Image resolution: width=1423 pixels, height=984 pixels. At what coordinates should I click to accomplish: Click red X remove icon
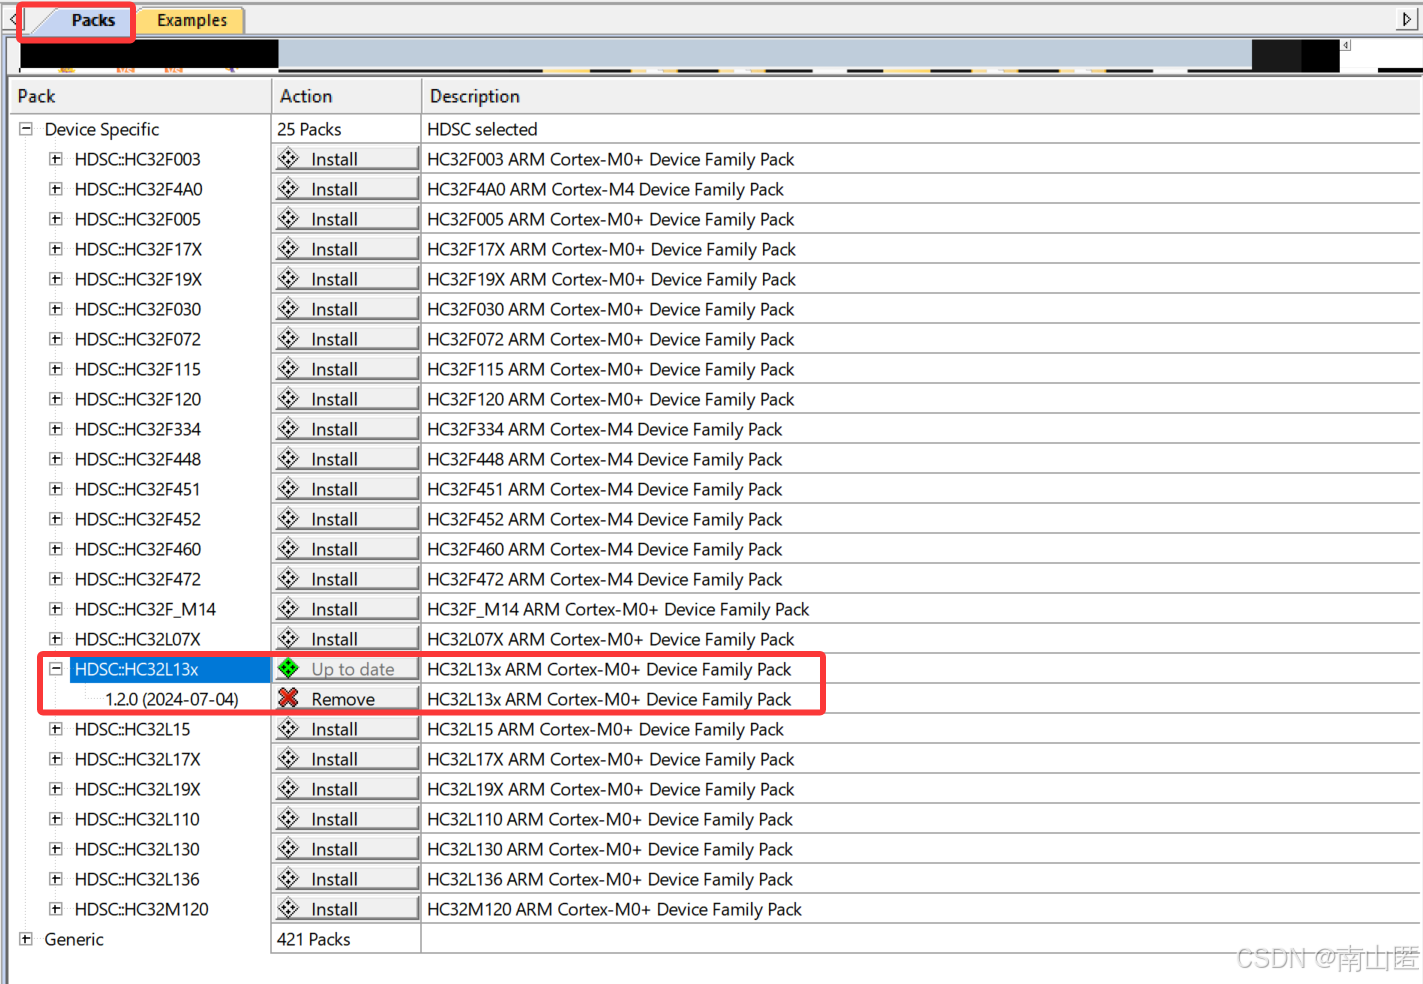289,698
